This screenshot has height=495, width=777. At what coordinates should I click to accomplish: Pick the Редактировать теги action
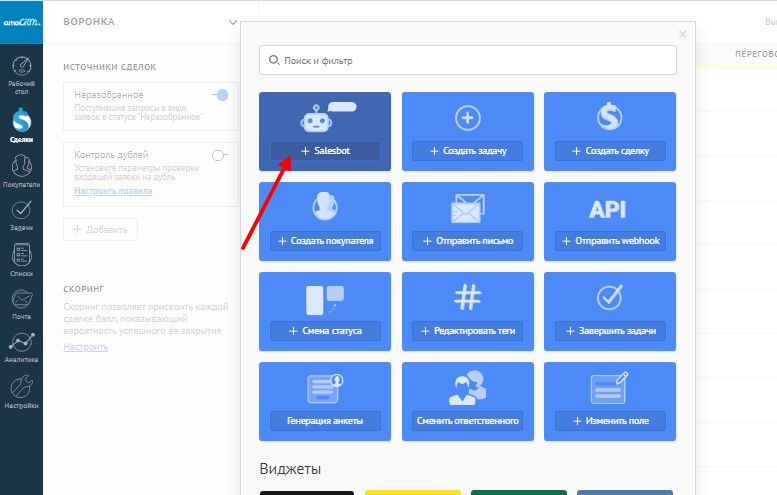tap(468, 331)
